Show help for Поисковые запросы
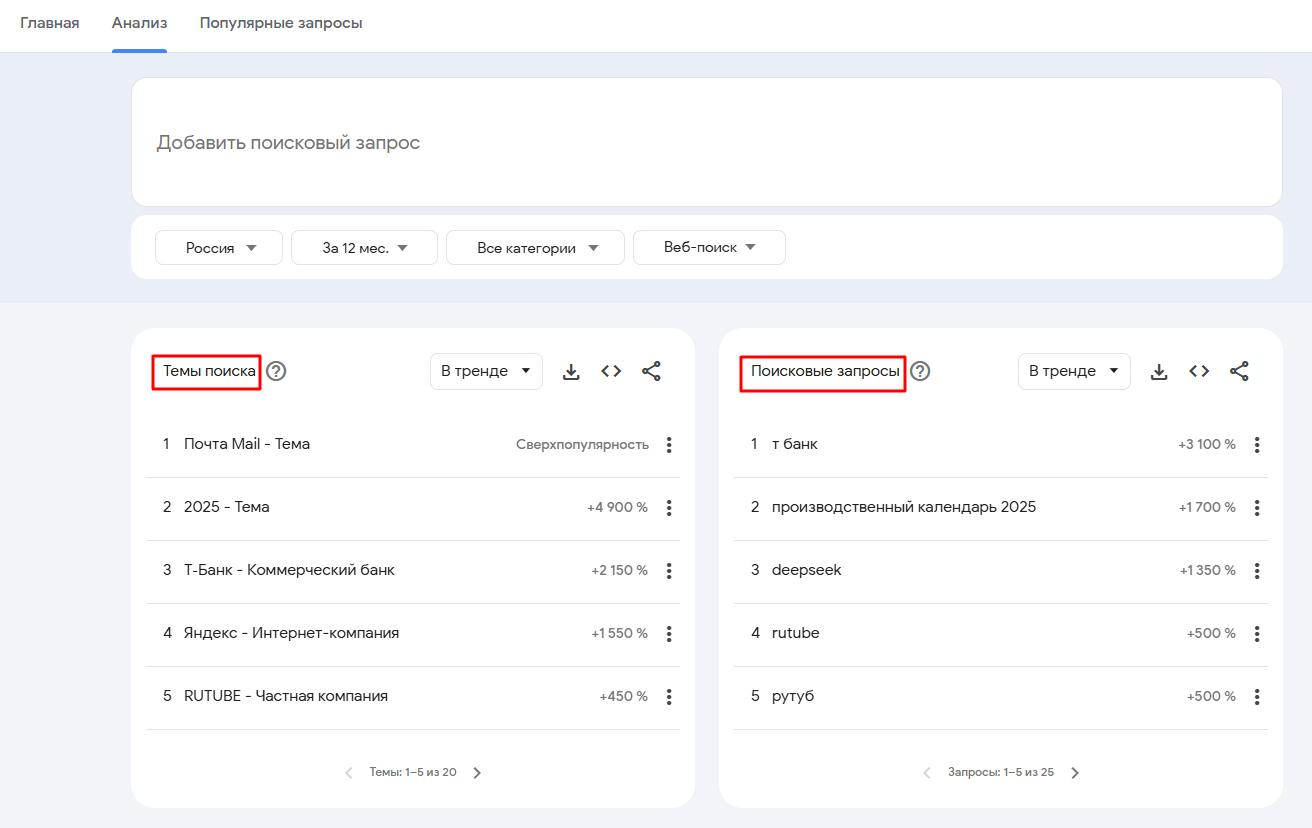The image size is (1312, 828). pyautogui.click(x=920, y=371)
